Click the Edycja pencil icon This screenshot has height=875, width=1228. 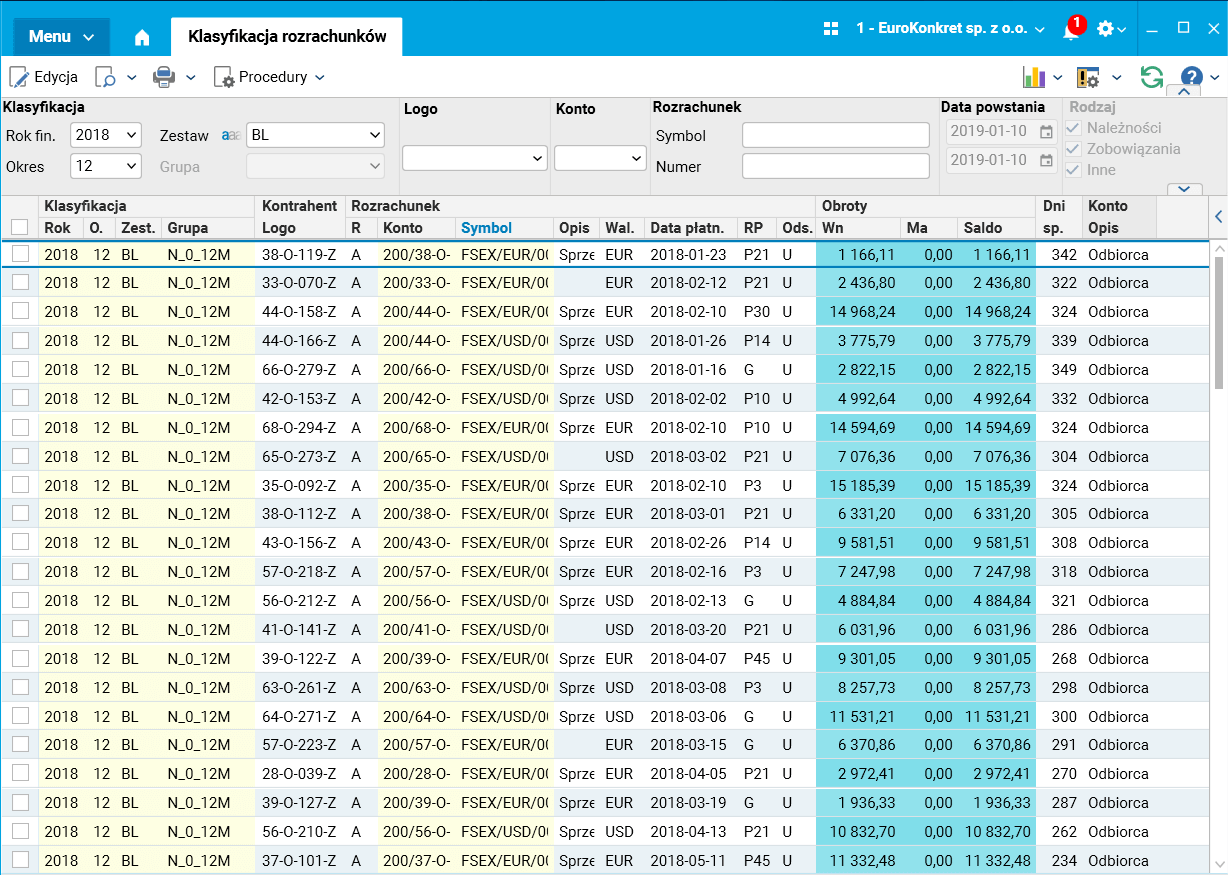click(19, 77)
